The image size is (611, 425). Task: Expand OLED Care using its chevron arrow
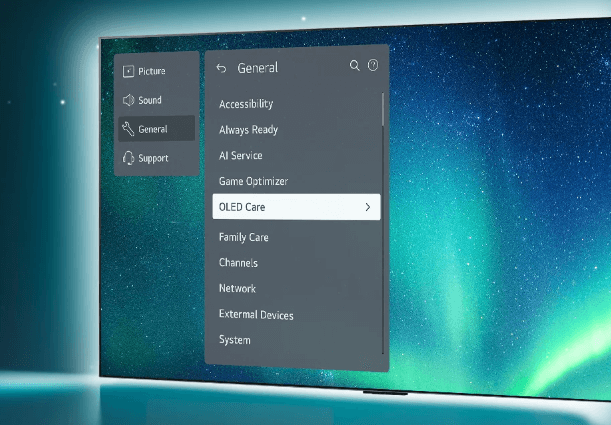click(367, 207)
